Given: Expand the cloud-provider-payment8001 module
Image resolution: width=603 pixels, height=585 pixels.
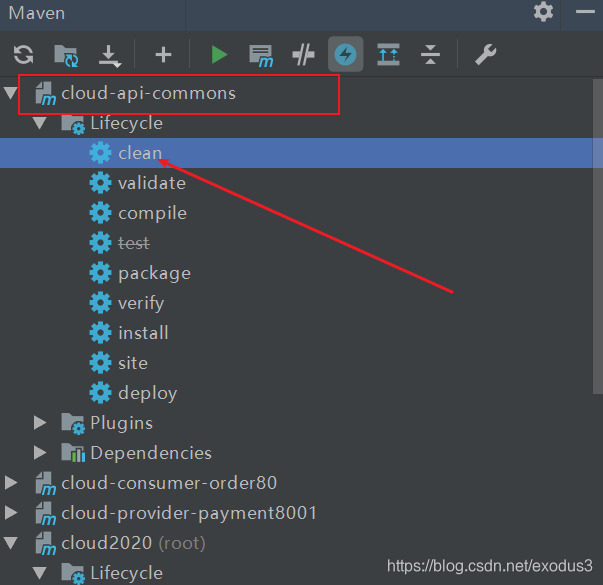Looking at the screenshot, I should click(x=11, y=512).
